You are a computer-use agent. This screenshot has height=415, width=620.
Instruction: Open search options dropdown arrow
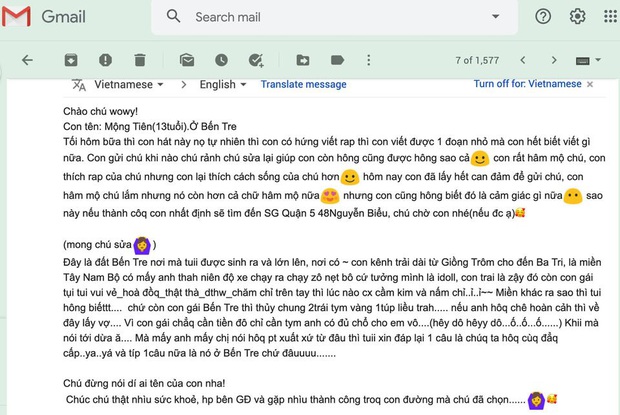495,17
